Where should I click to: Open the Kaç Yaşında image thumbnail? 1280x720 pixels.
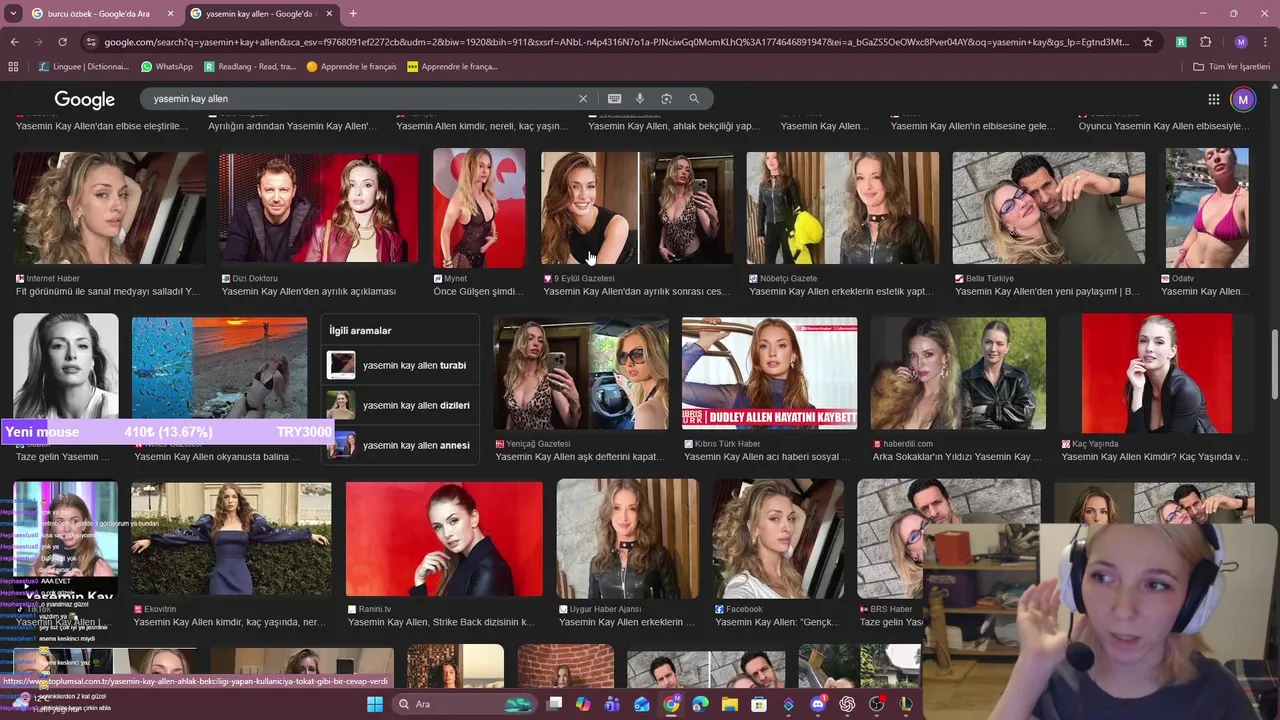click(1157, 374)
